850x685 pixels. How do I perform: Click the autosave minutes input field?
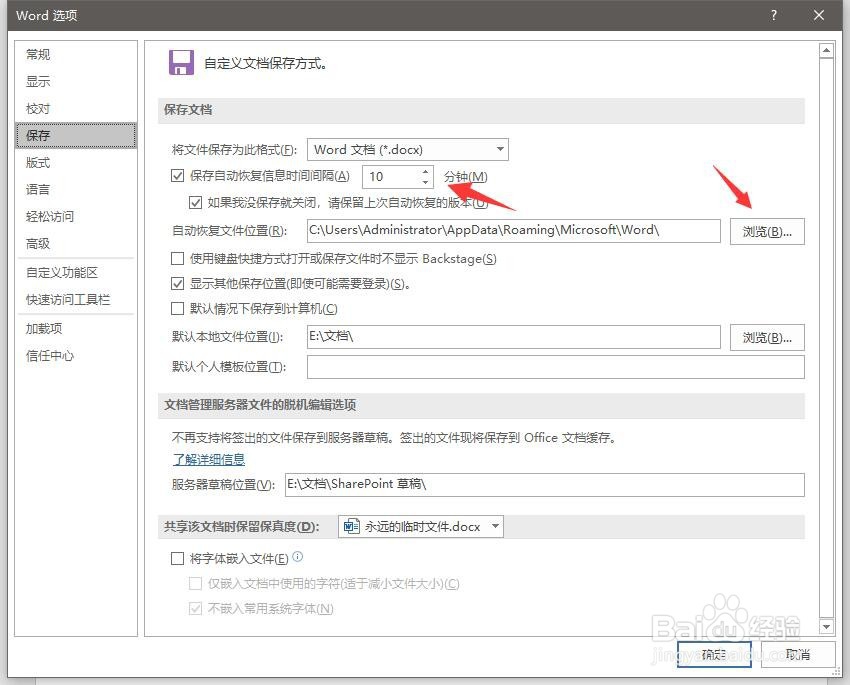point(391,177)
